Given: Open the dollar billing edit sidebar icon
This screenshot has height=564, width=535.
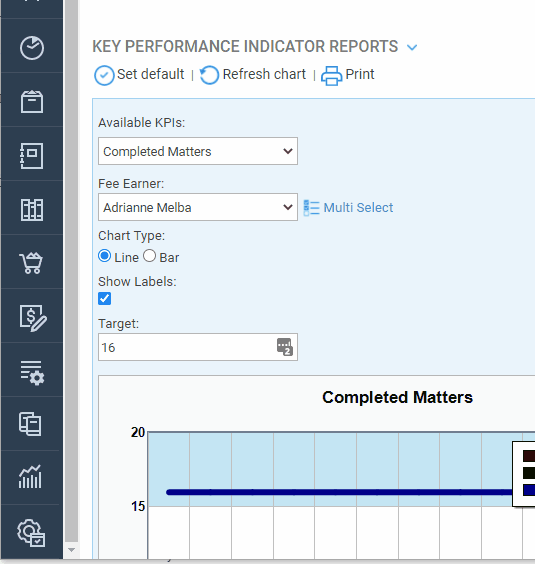Looking at the screenshot, I should [32, 318].
